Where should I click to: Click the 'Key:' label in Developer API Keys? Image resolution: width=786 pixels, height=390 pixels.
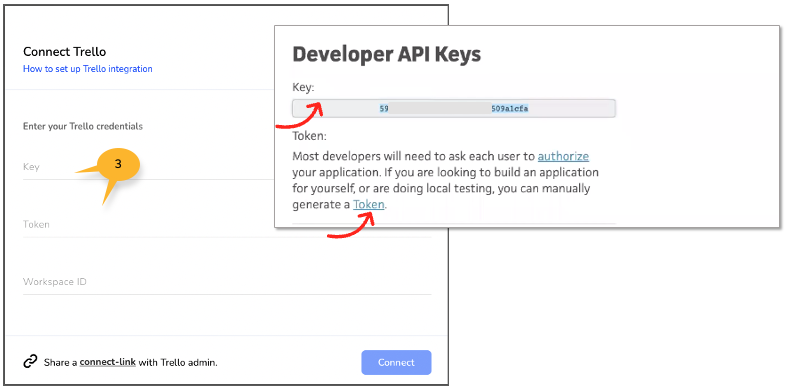click(x=303, y=88)
